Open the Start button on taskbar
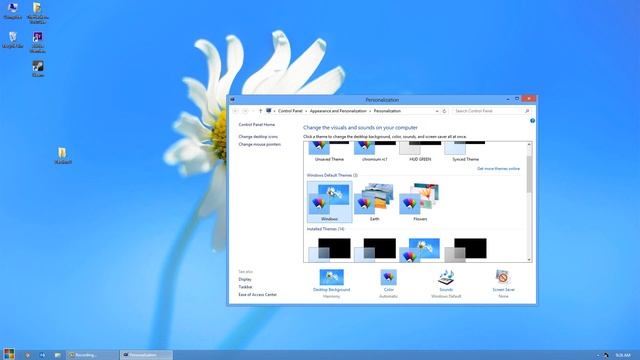640x360 pixels. pyautogui.click(x=9, y=354)
